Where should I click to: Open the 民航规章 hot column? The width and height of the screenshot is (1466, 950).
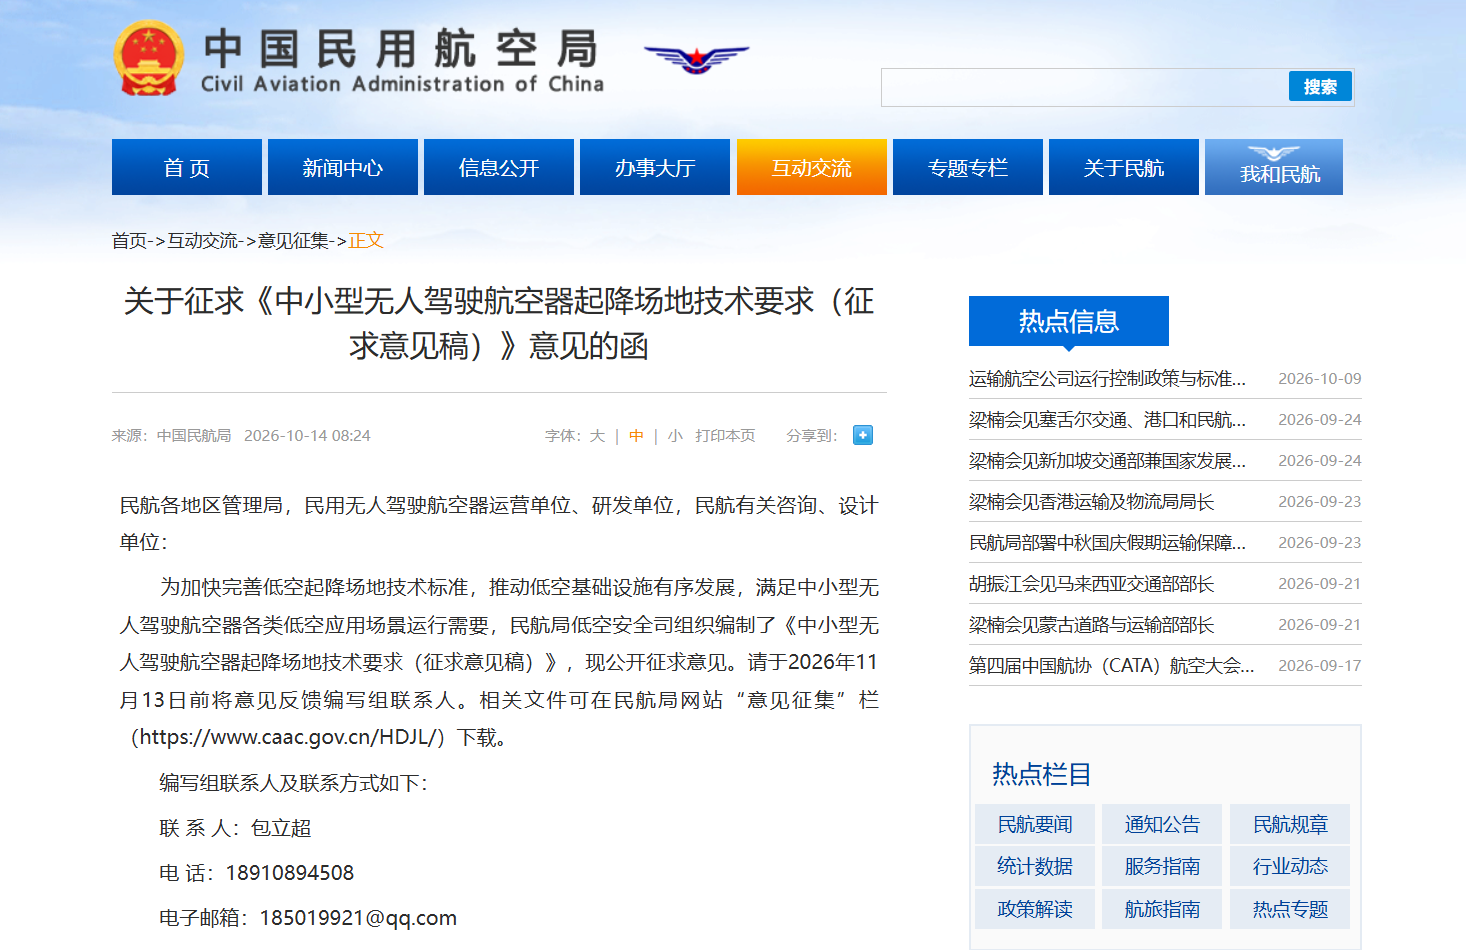(1290, 824)
